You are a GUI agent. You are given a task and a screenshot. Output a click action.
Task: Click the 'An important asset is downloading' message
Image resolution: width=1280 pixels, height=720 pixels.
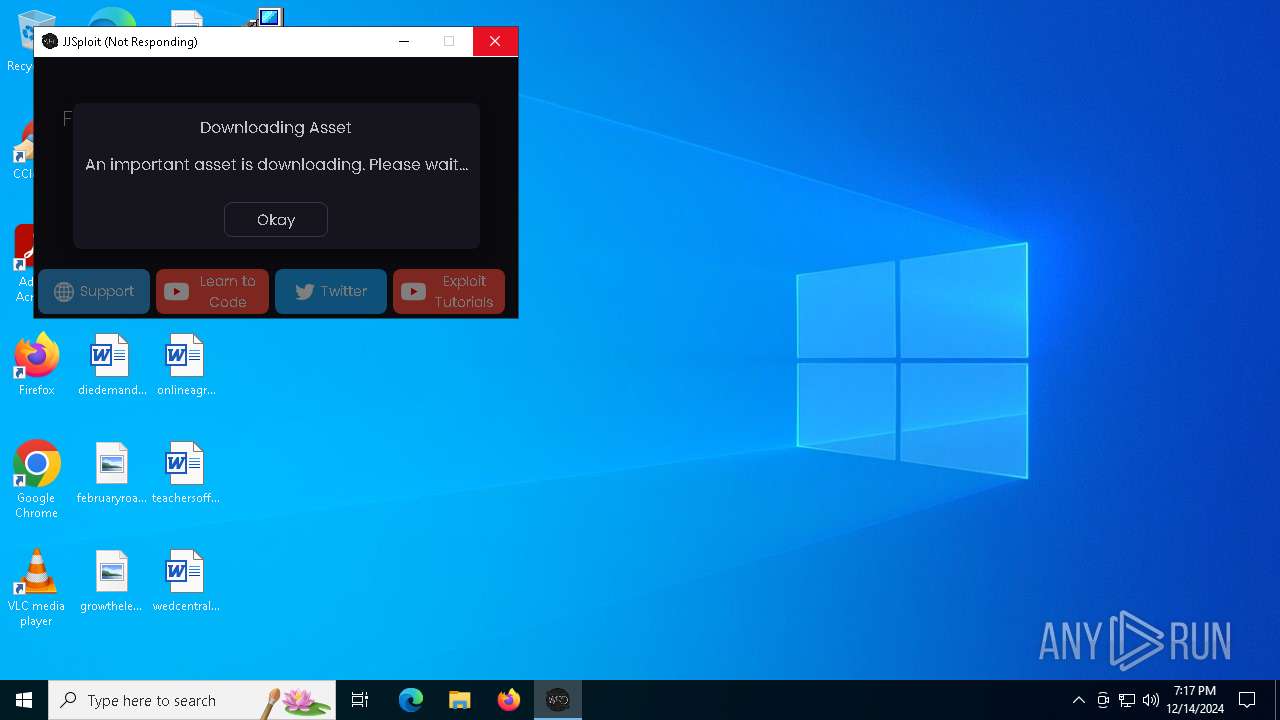[x=277, y=164]
